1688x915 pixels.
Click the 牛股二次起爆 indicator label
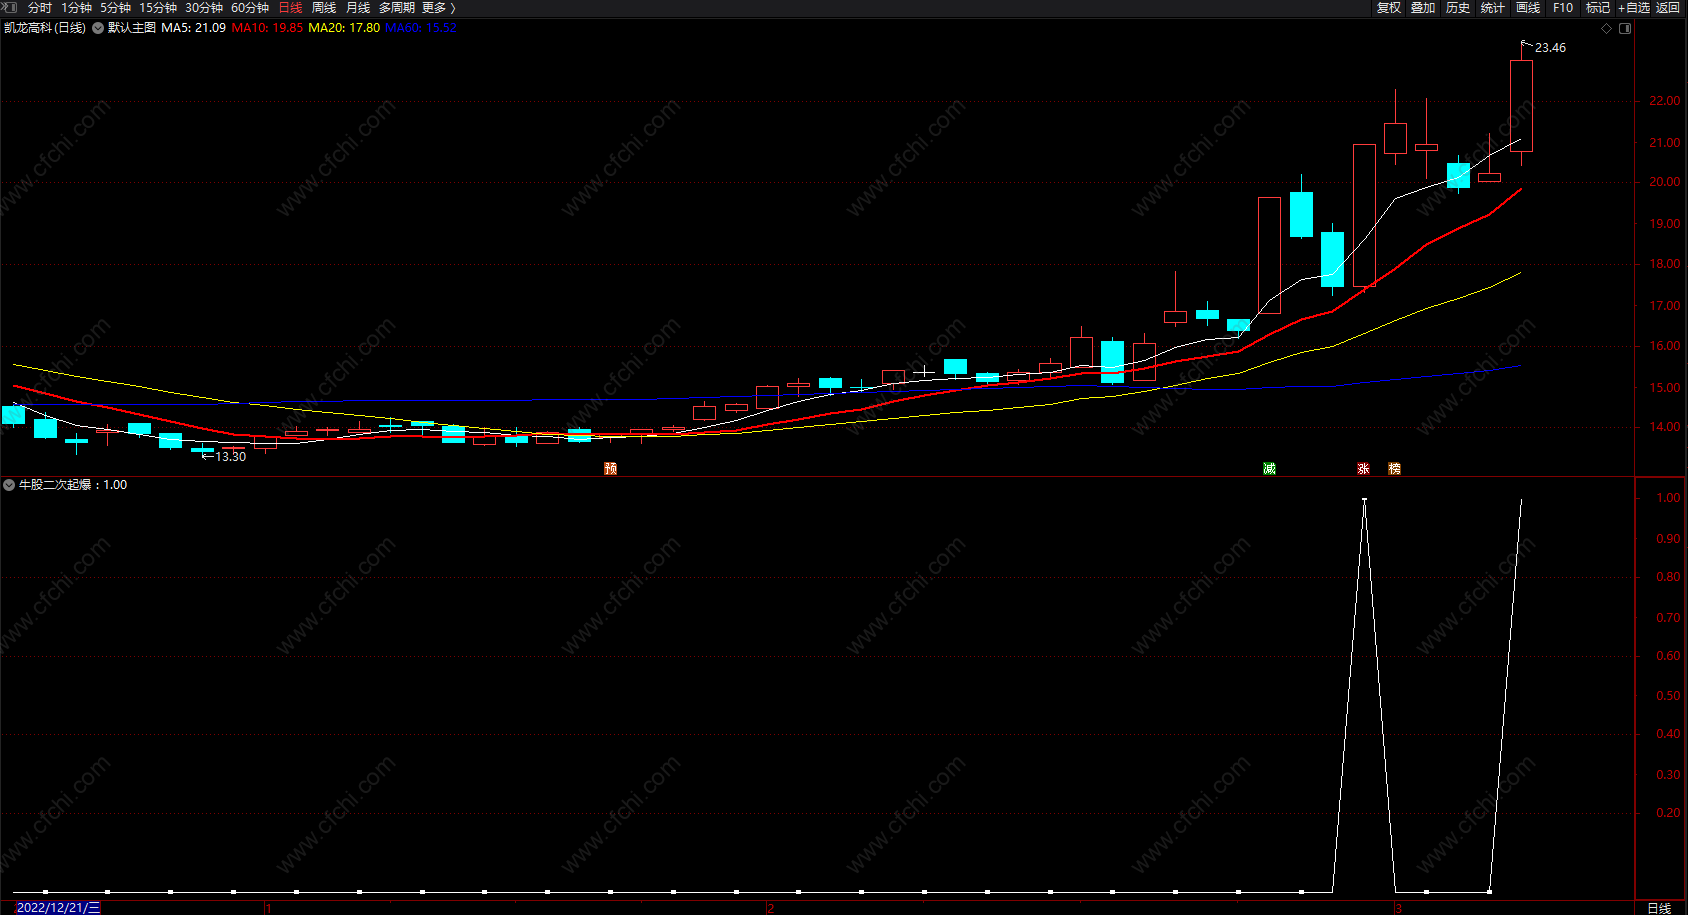tap(55, 485)
